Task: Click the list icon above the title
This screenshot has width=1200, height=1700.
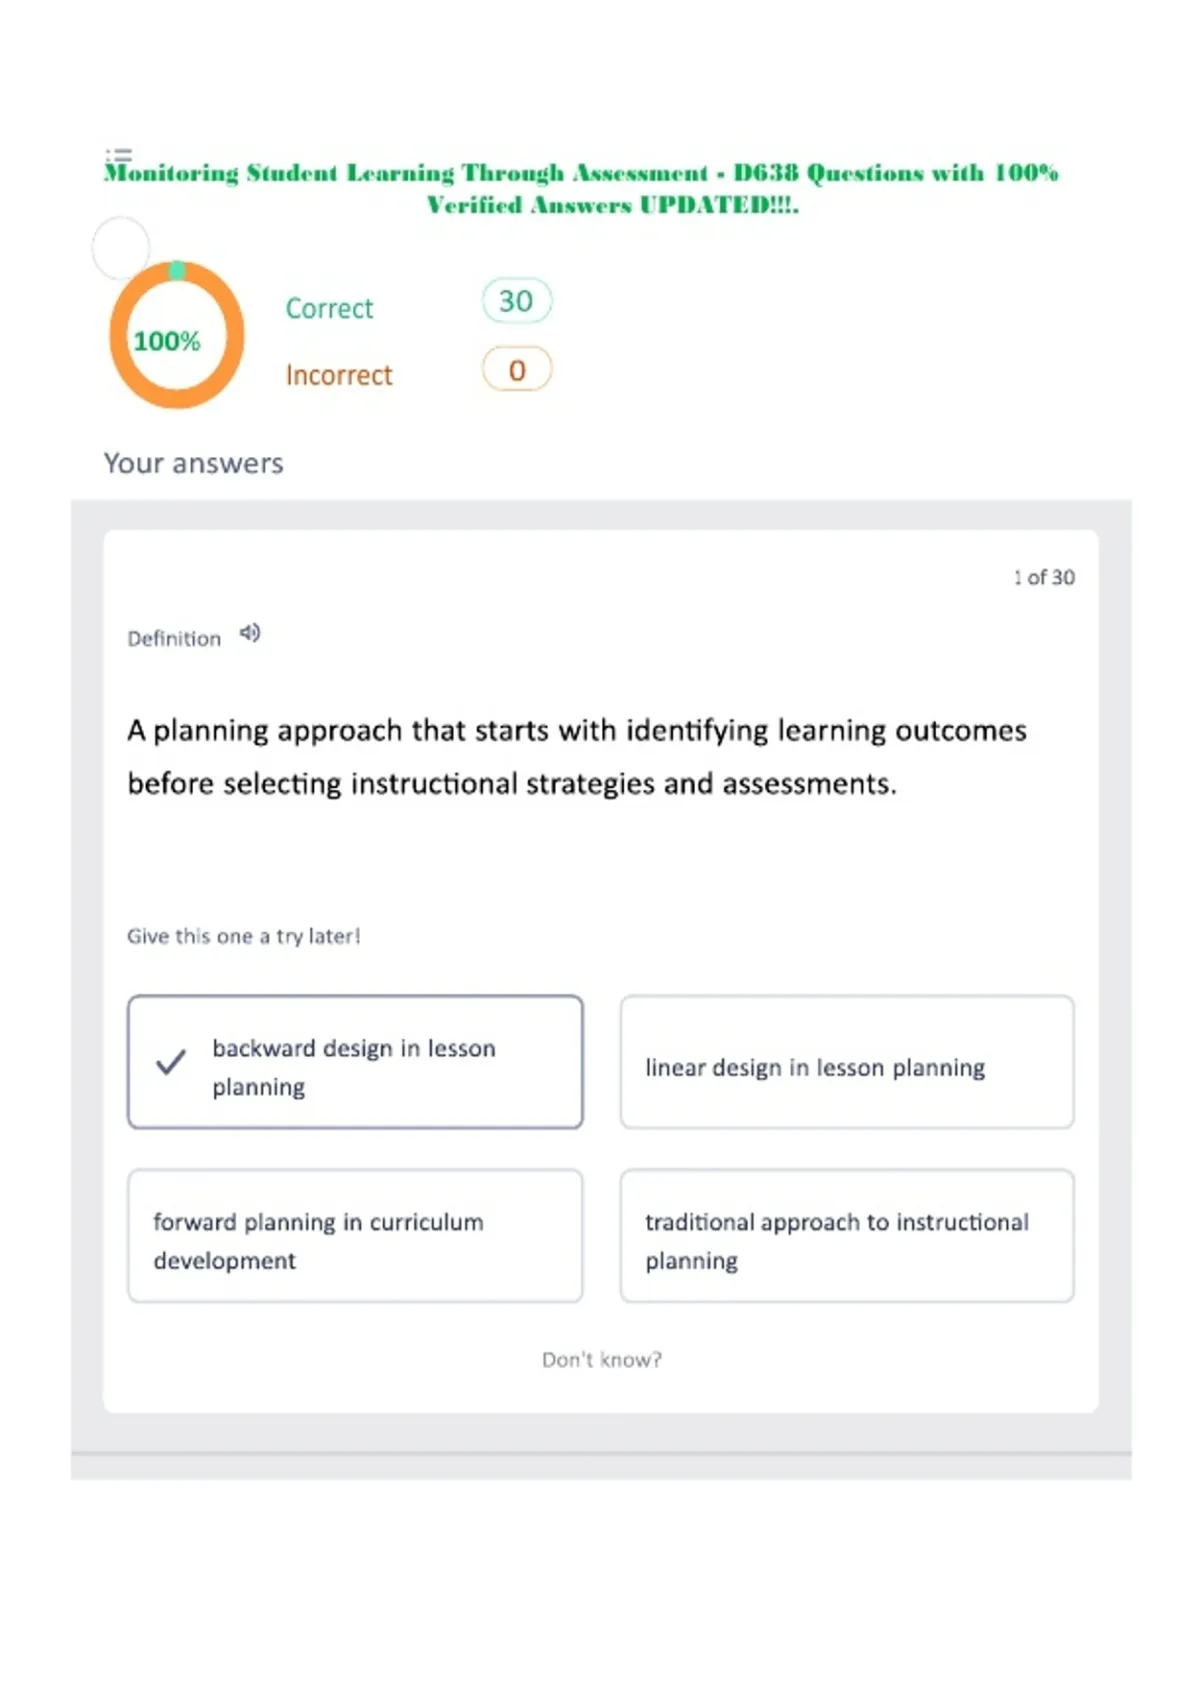Action: point(119,155)
